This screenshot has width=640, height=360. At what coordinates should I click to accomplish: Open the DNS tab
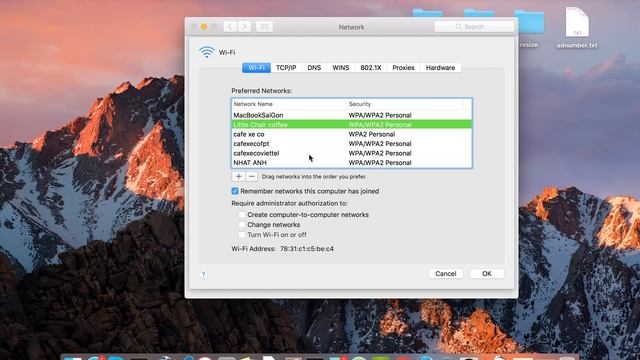[x=314, y=68]
